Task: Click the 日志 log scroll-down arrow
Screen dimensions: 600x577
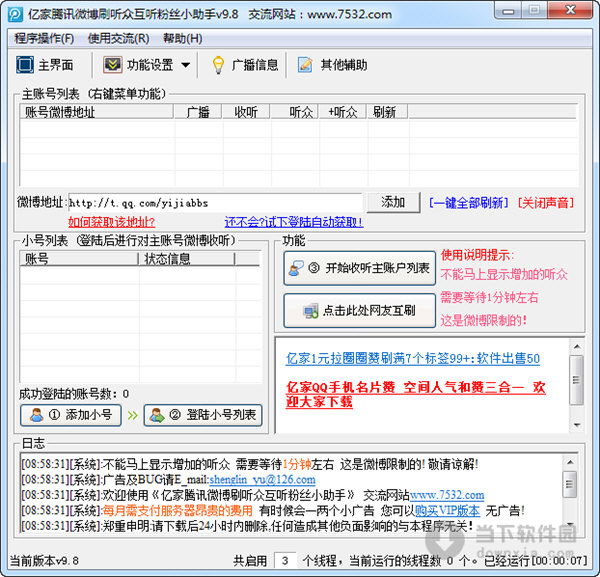Action: click(570, 524)
